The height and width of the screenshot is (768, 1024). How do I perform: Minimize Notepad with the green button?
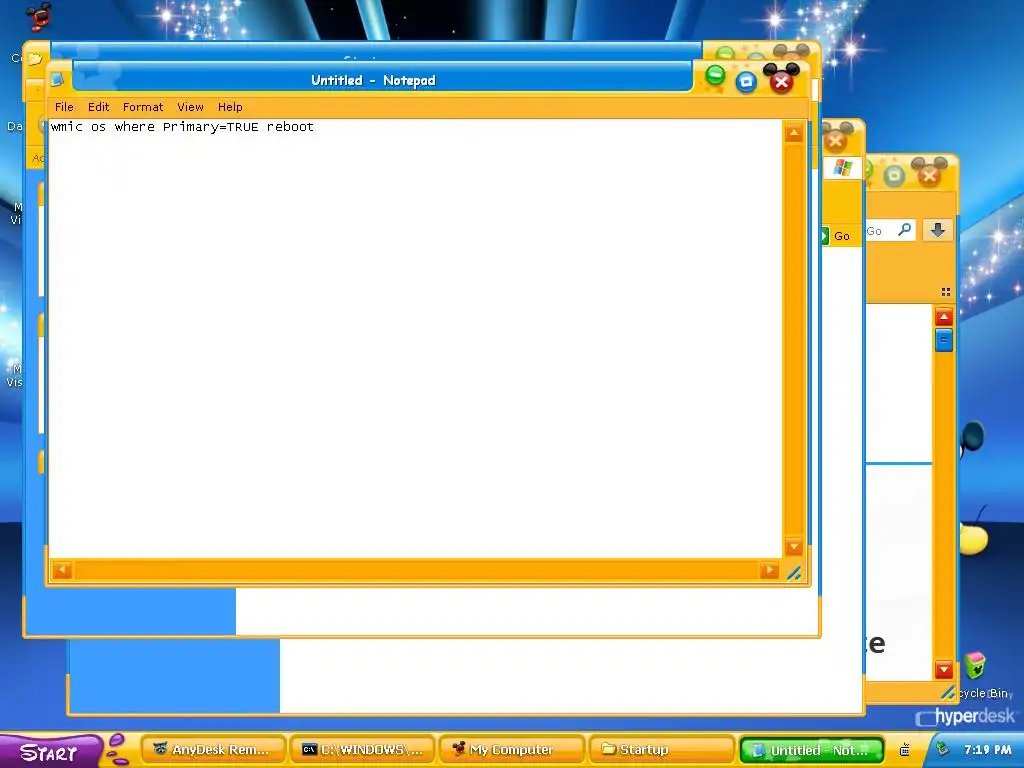(x=715, y=76)
